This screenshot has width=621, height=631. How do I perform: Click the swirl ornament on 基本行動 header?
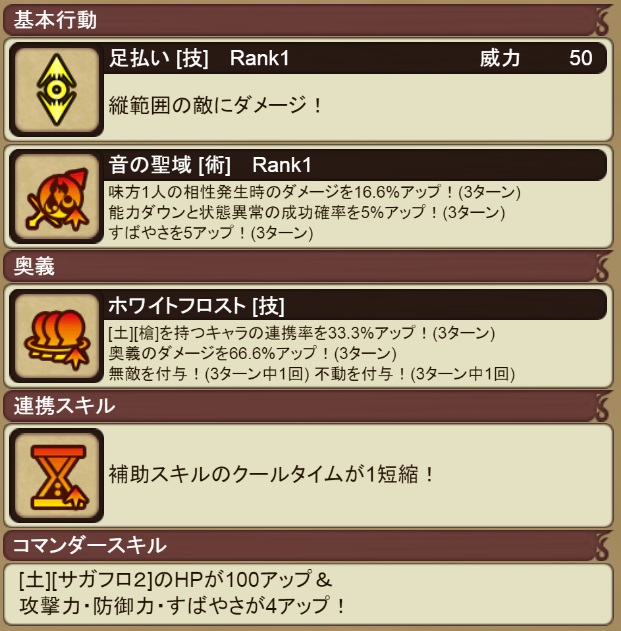(602, 20)
